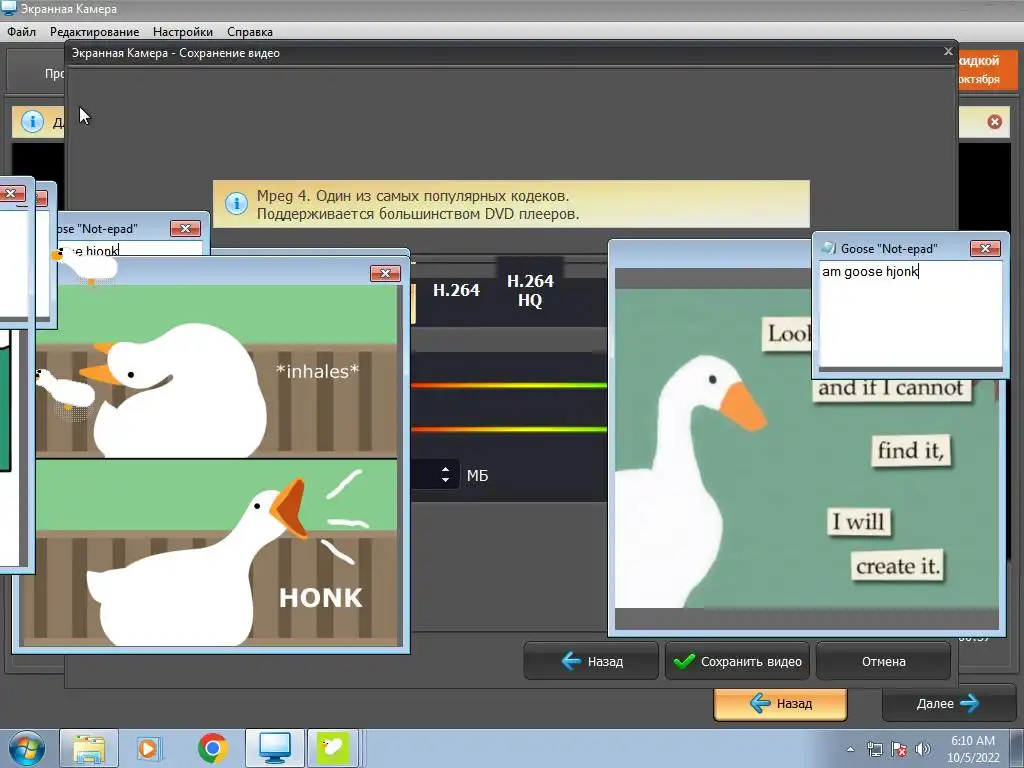This screenshot has height=768, width=1024.
Task: Open Google Chrome from taskbar
Action: [212, 748]
